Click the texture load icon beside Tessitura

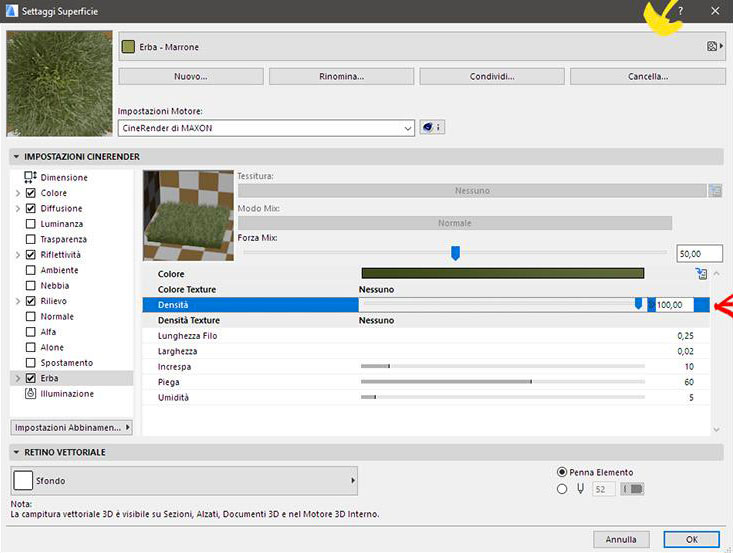[x=714, y=190]
